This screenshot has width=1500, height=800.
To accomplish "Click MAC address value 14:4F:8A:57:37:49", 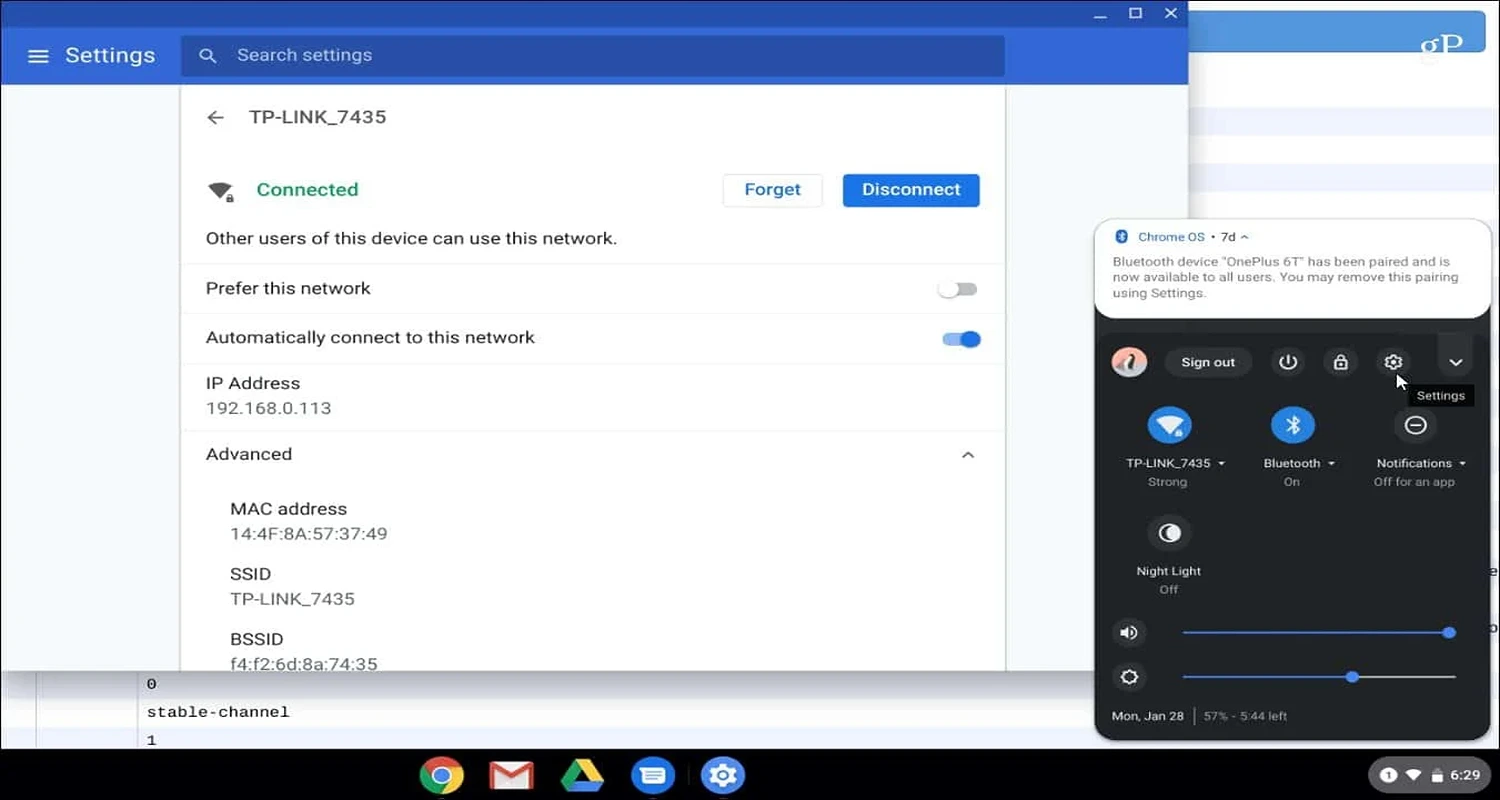I will coord(309,534).
